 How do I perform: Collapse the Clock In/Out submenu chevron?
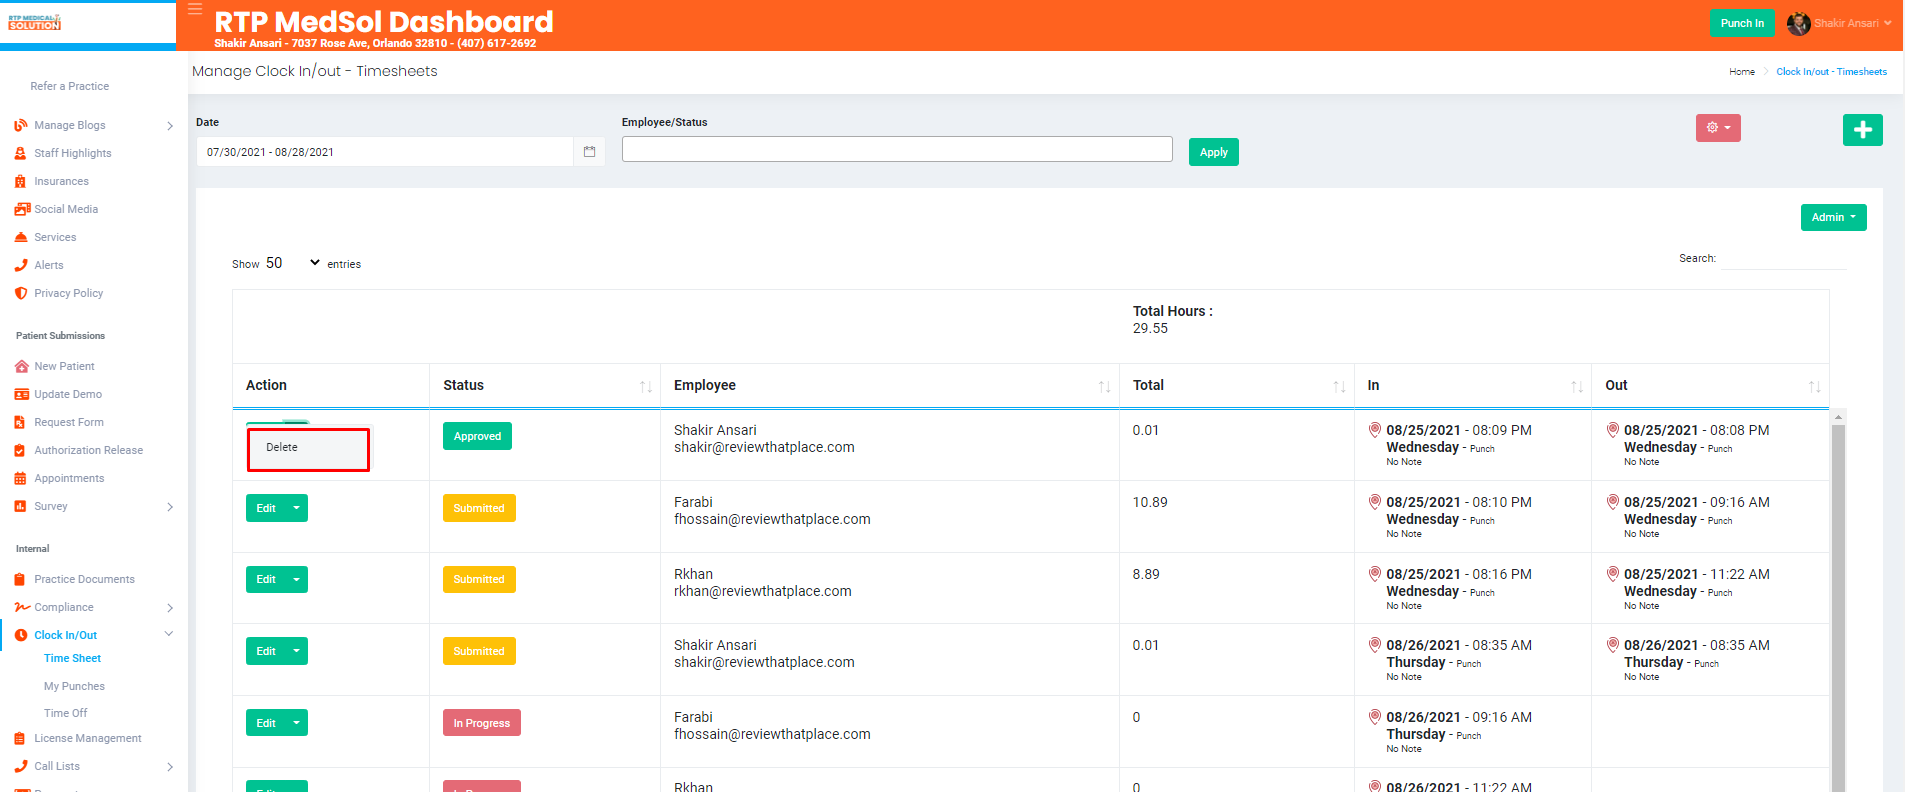pos(169,634)
